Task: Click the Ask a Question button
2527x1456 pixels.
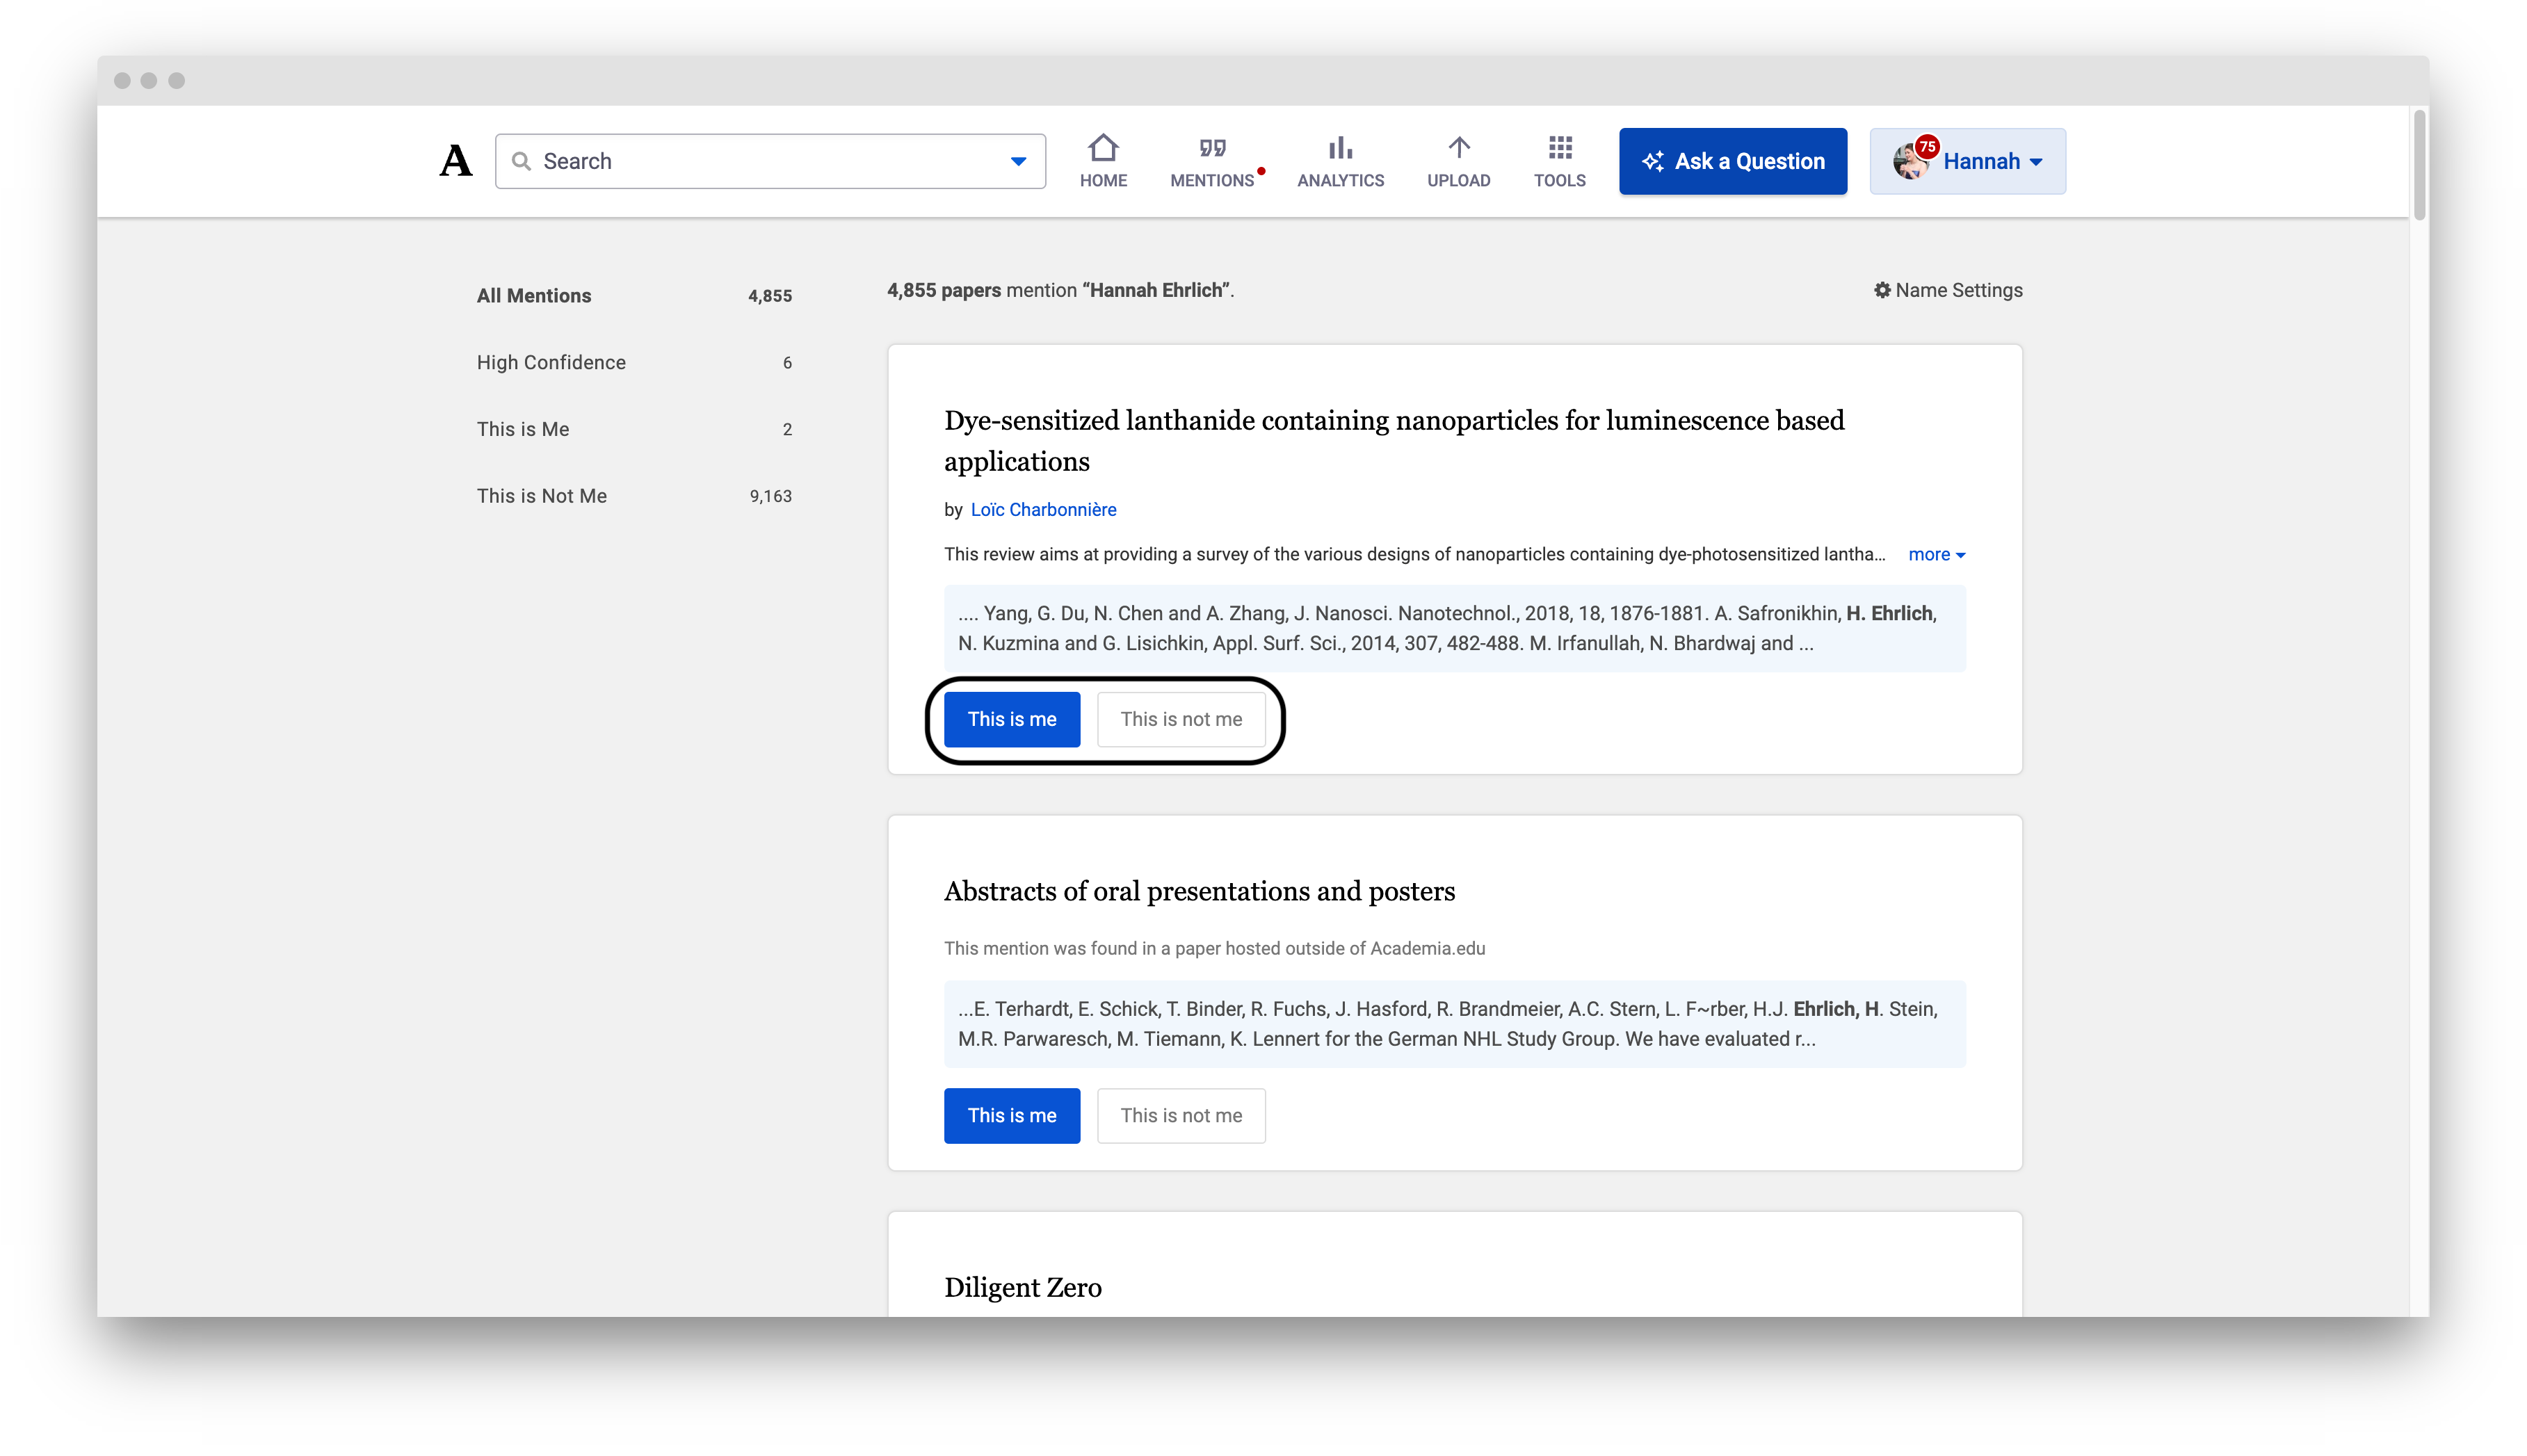Action: [1732, 161]
